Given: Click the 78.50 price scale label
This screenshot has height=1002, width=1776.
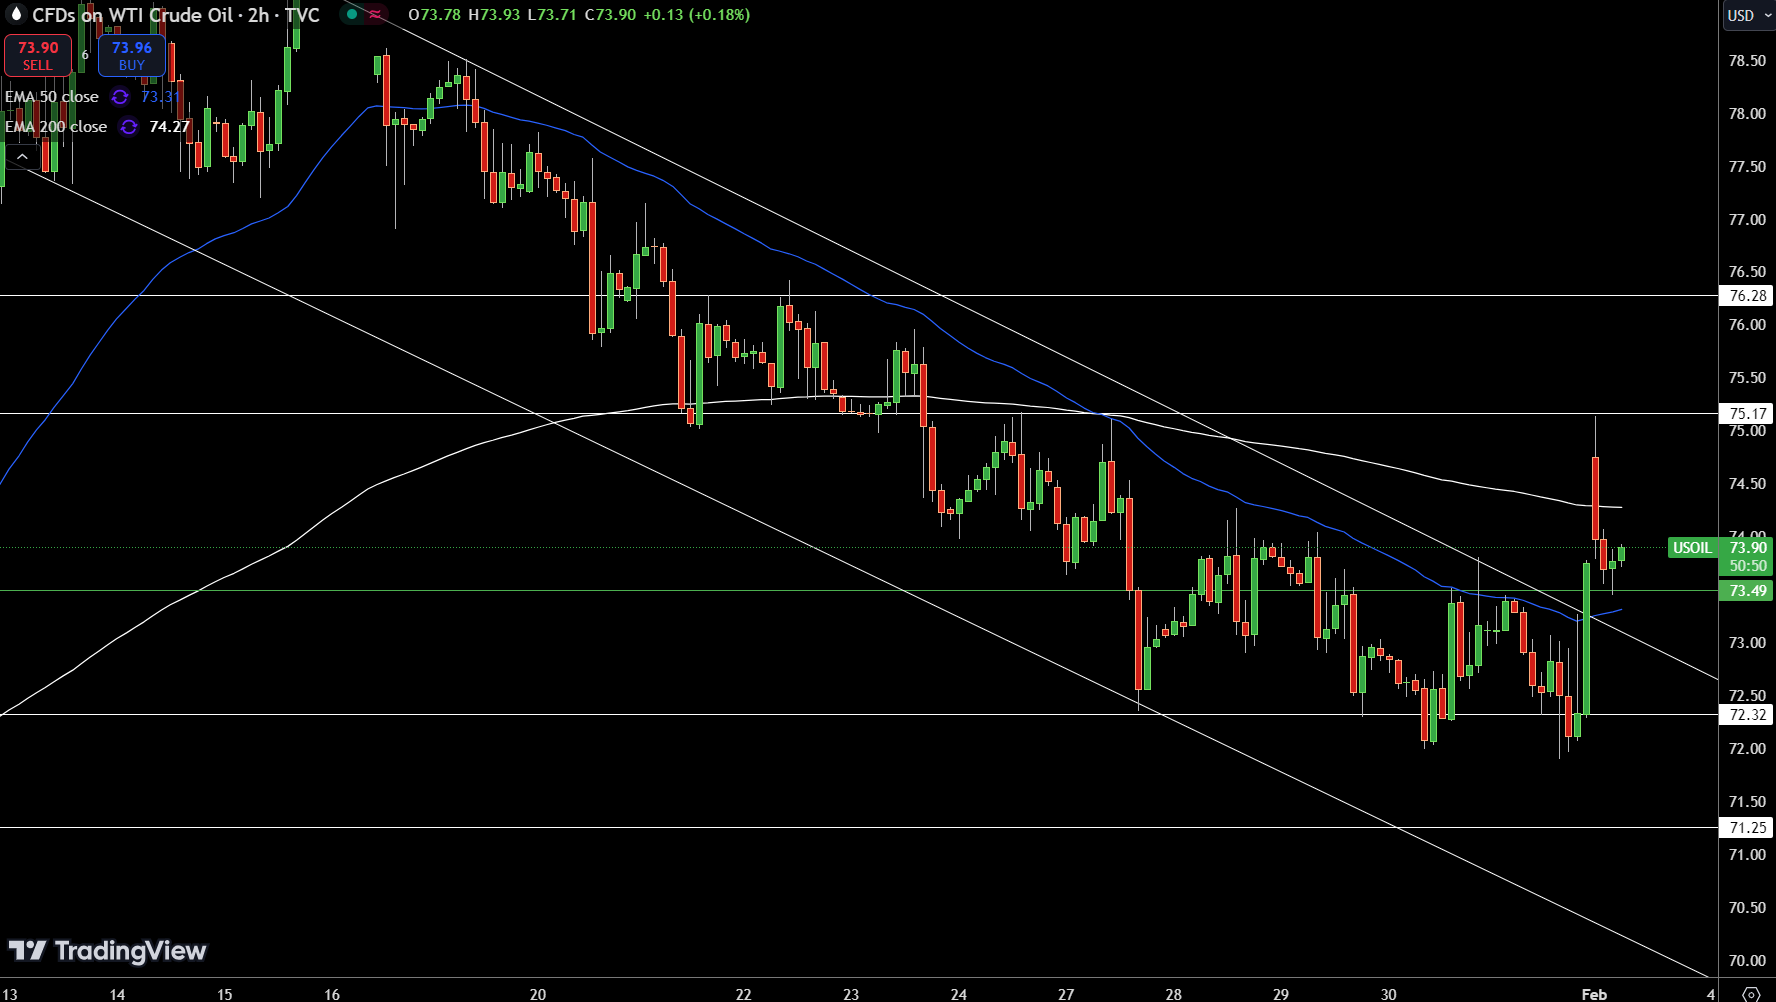Looking at the screenshot, I should pos(1747,61).
